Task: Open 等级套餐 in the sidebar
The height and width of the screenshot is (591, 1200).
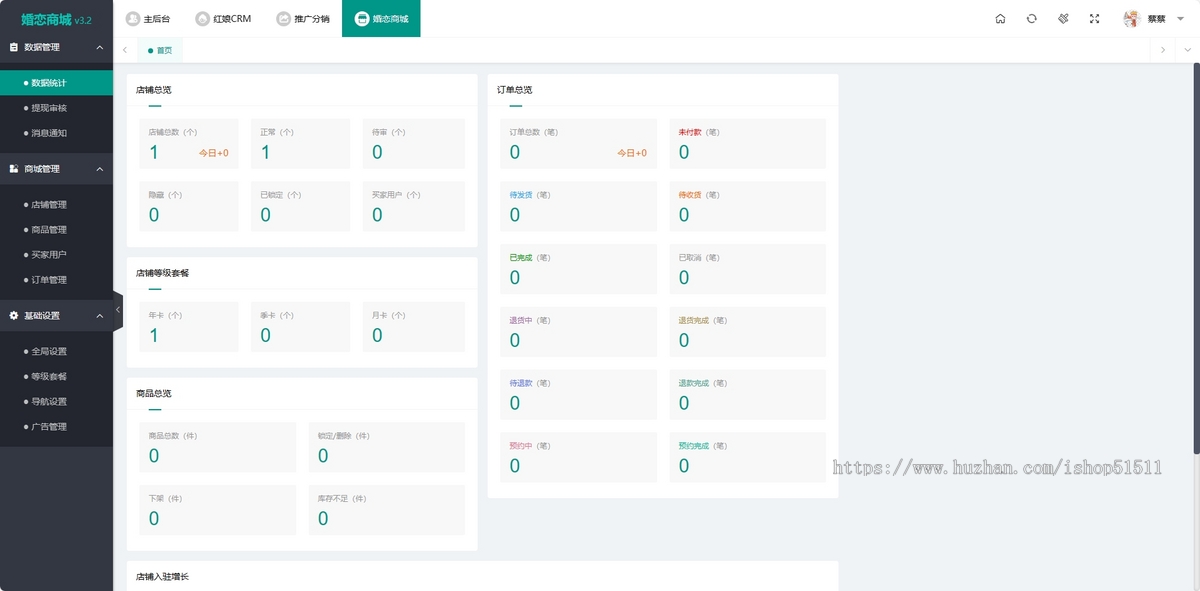Action: (x=56, y=377)
